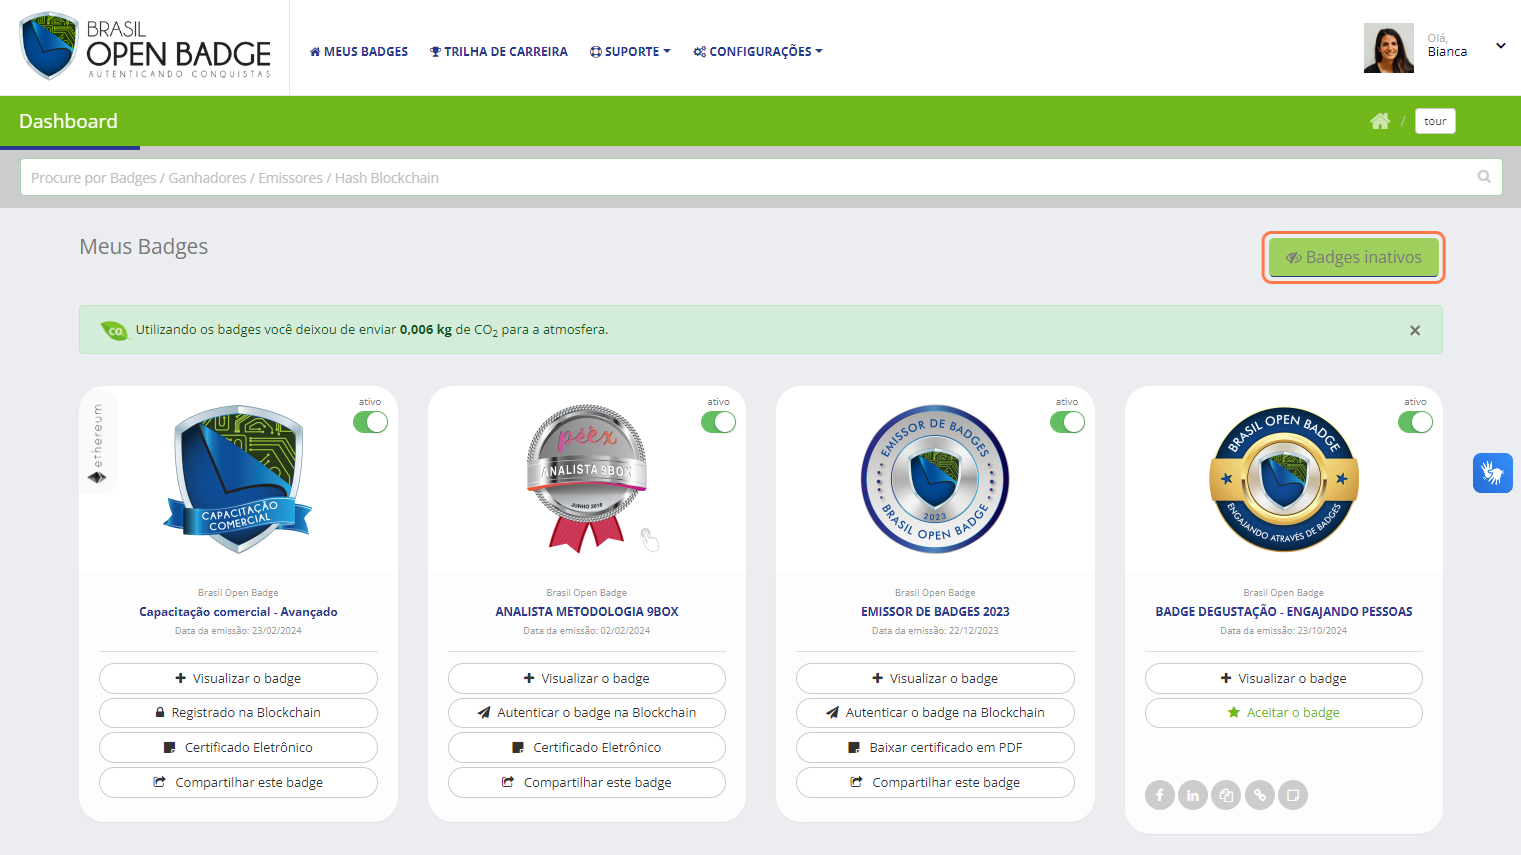The image size is (1521, 855).
Task: Click the sticky note icon on Degustação badge
Action: tap(1293, 795)
